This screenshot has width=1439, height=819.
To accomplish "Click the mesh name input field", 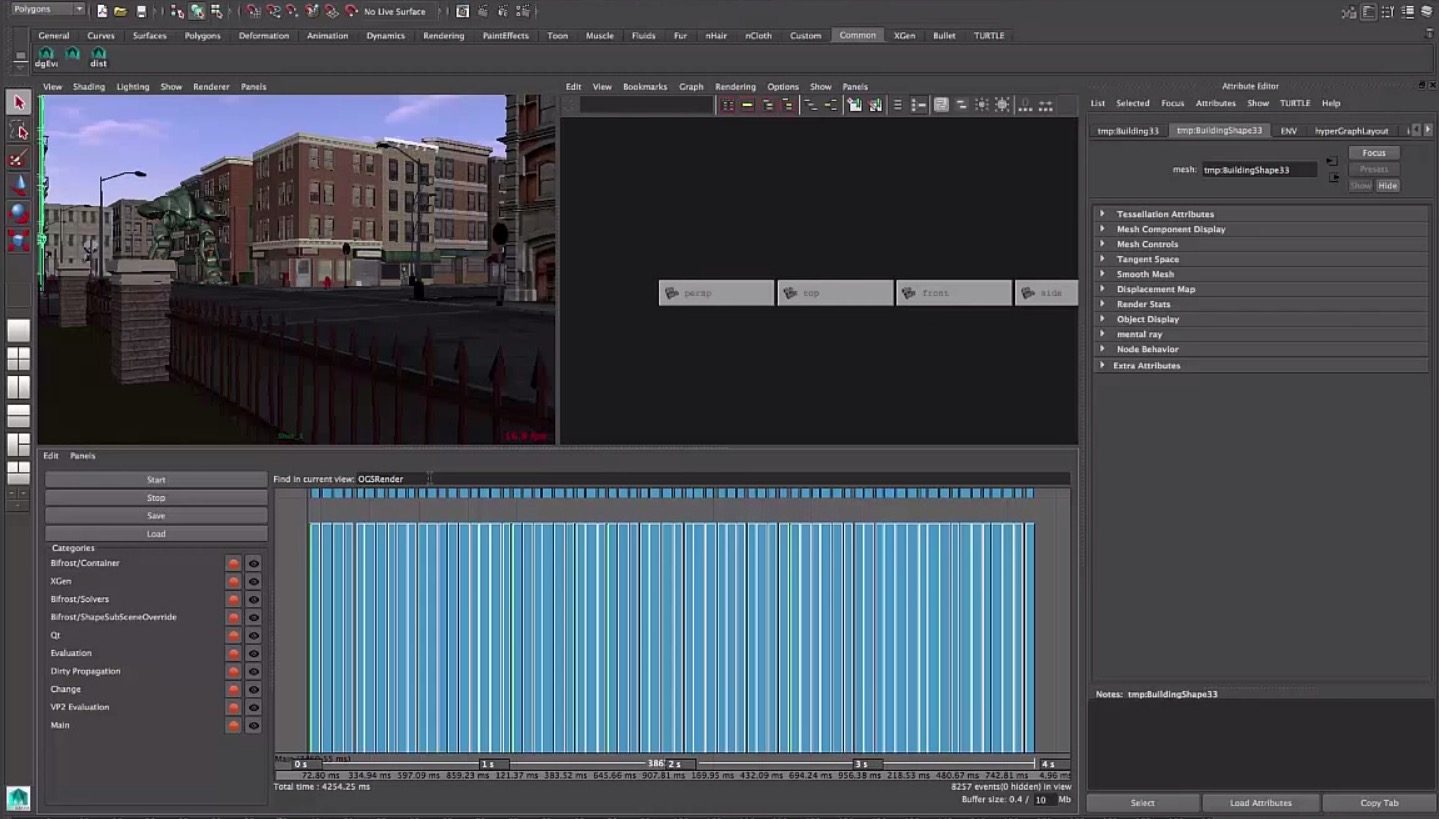I will pyautogui.click(x=1259, y=170).
